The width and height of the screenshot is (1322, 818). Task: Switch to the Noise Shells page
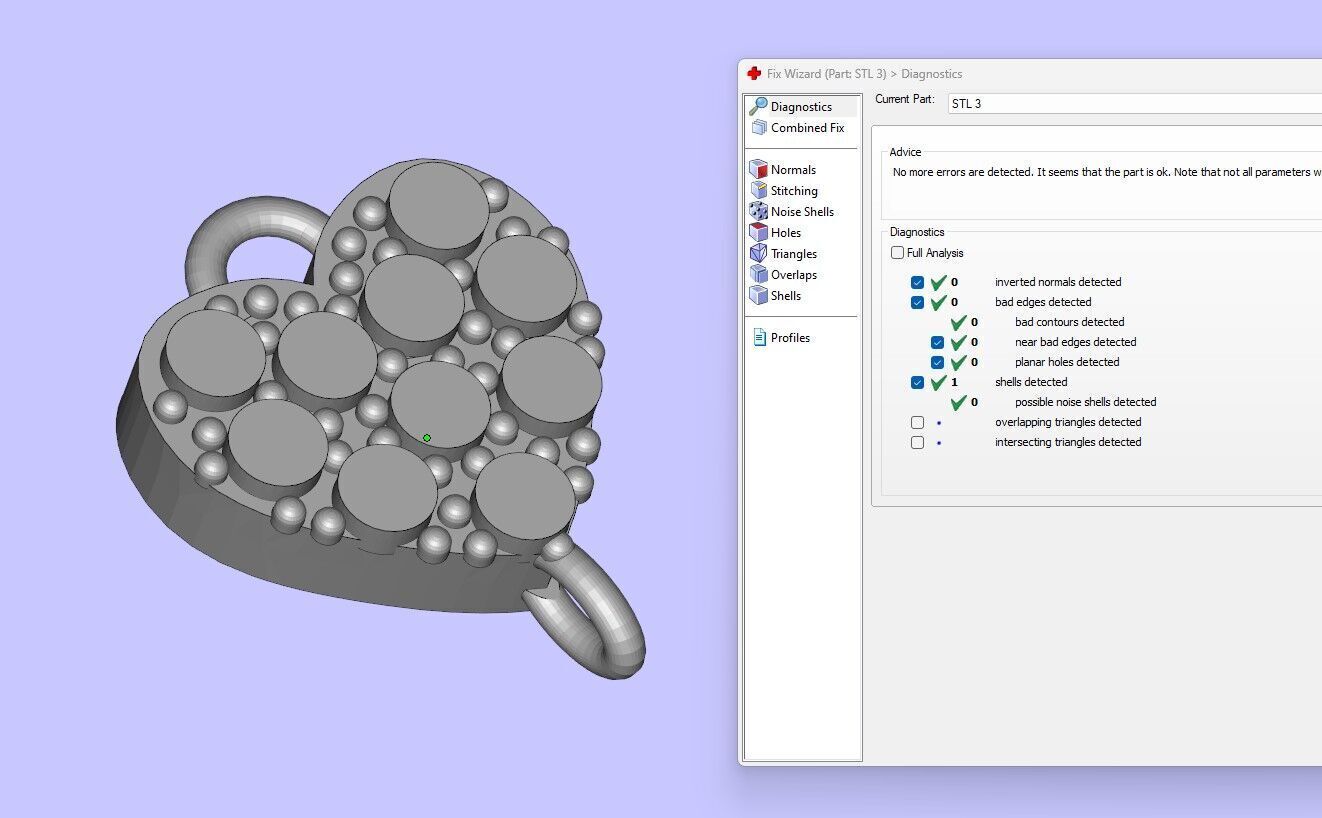pyautogui.click(x=802, y=211)
